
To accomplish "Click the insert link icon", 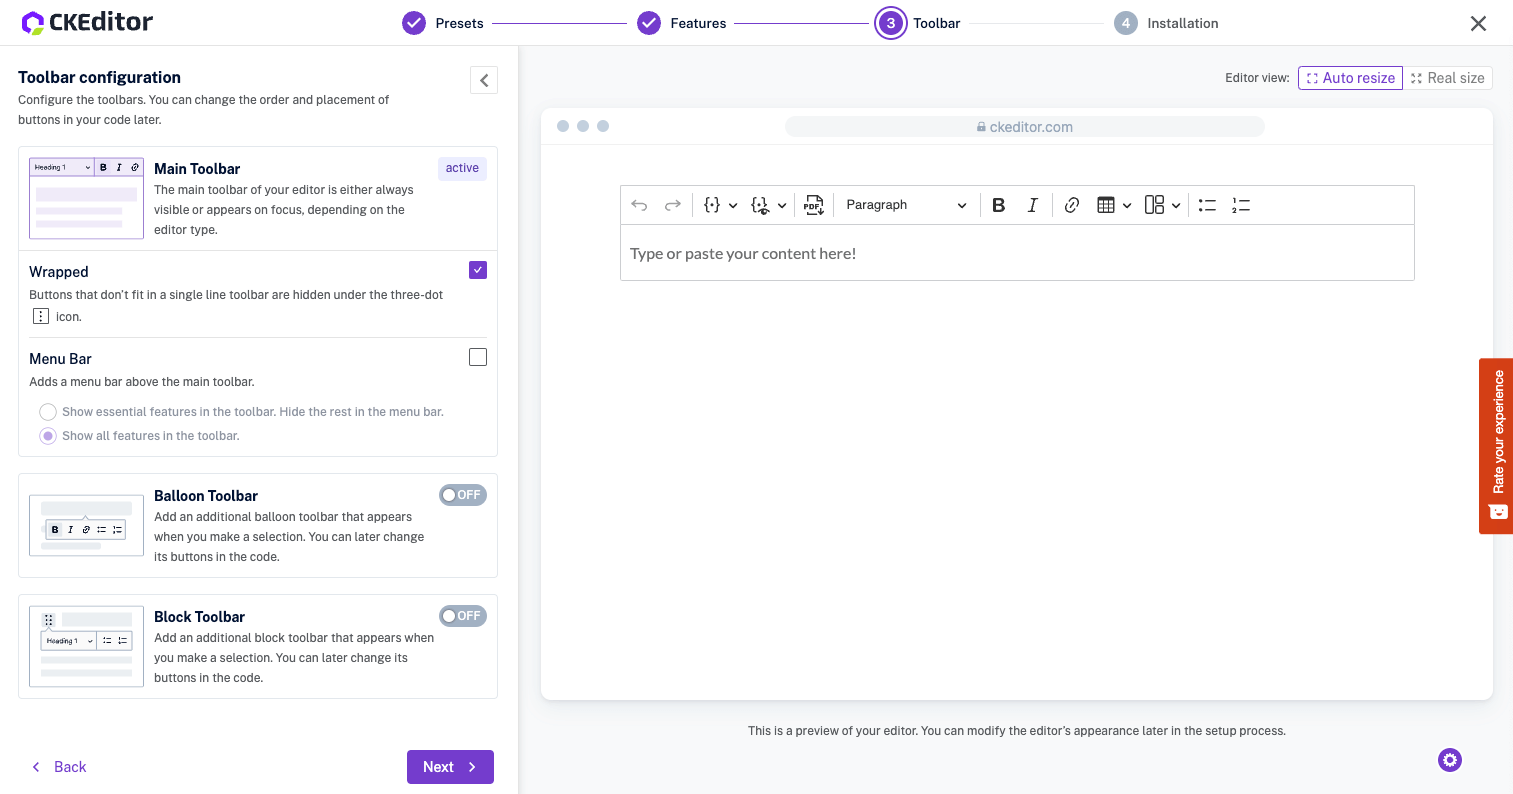I will tap(1072, 205).
